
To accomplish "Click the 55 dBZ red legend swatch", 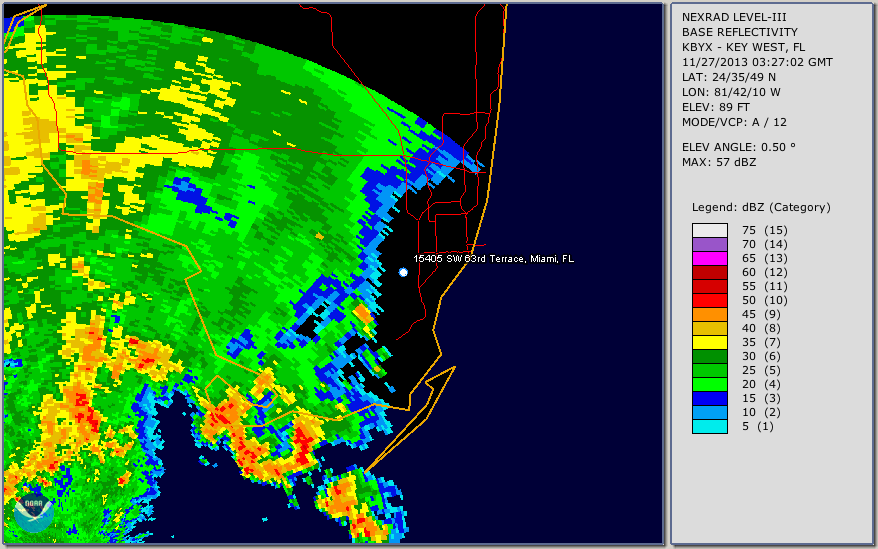I will click(x=709, y=286).
